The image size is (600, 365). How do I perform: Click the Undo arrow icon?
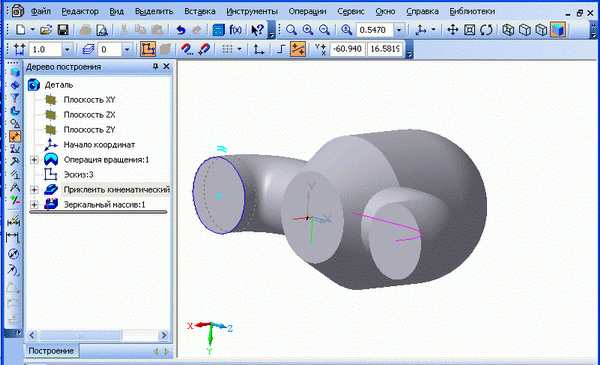181,30
